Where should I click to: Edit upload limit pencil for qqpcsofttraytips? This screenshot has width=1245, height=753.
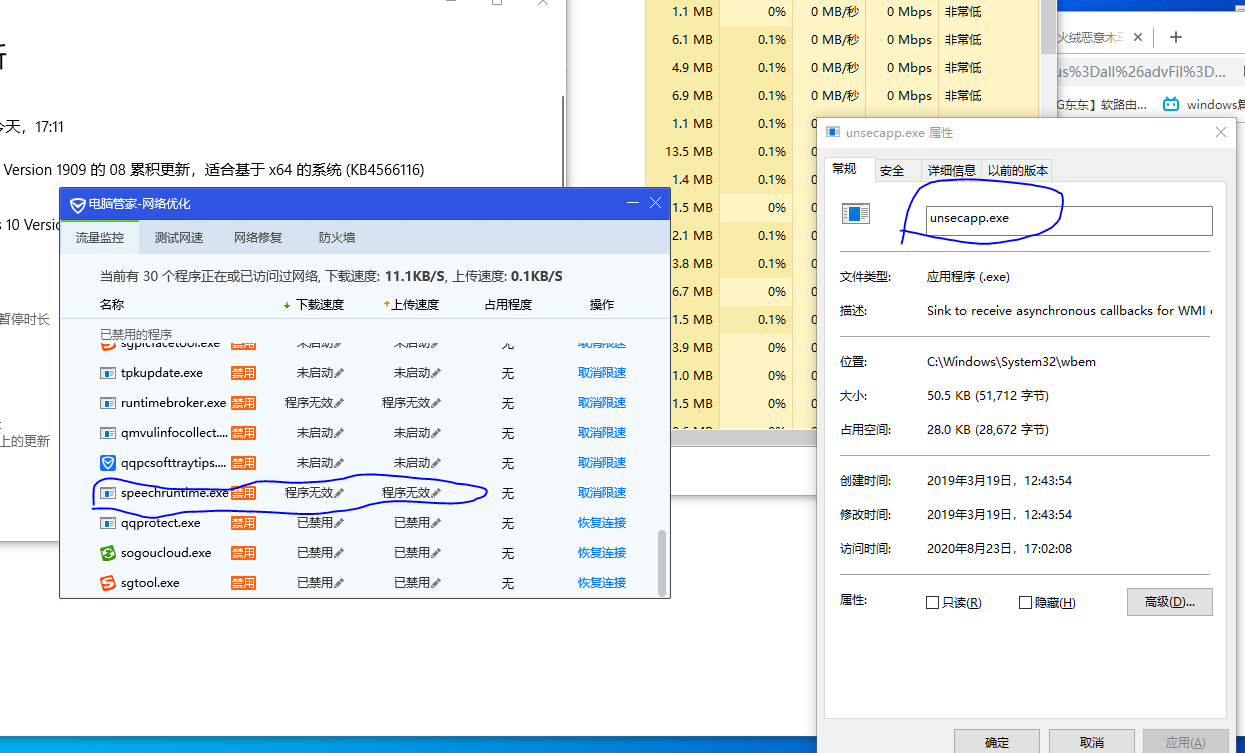click(x=436, y=463)
